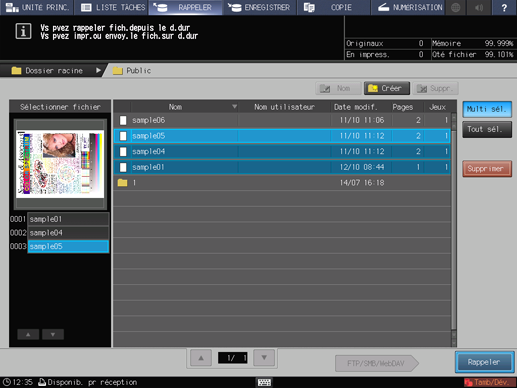
Task: Go to previous page of file list
Action: click(x=201, y=358)
